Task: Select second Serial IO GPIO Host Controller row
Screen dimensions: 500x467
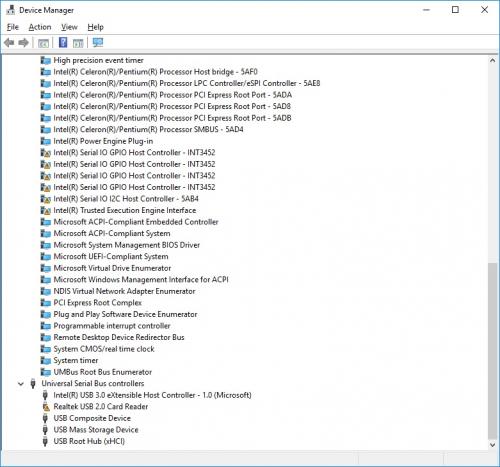Action: (134, 164)
